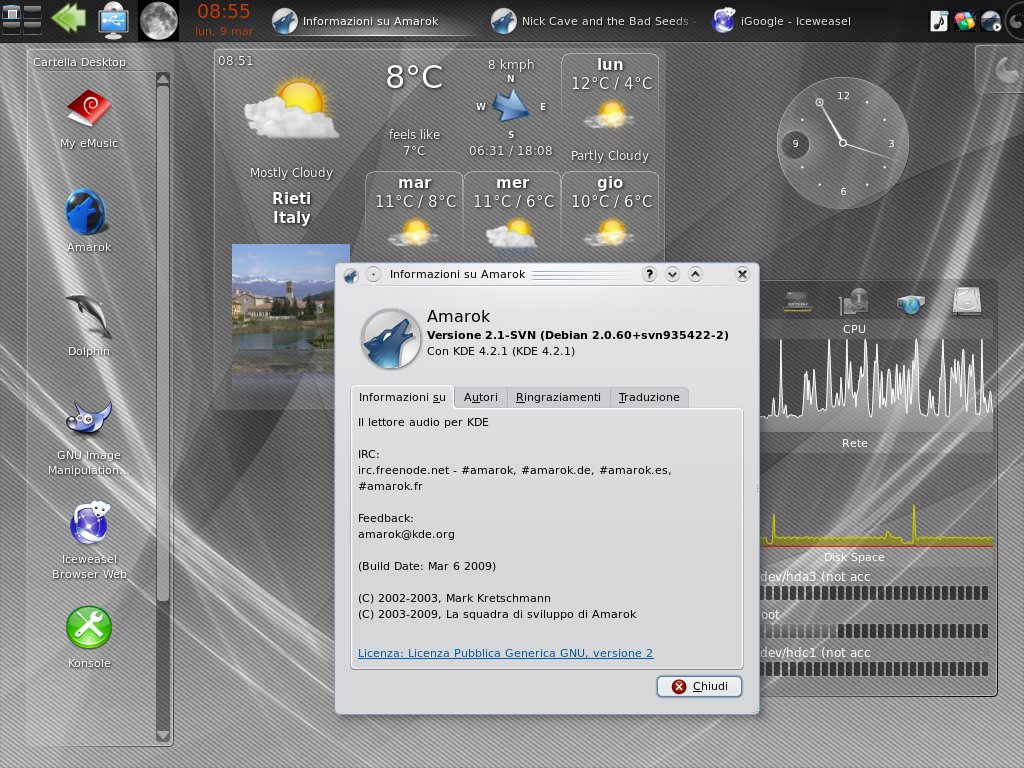1024x768 pixels.
Task: Open the network computer icon in panel
Action: [113, 20]
